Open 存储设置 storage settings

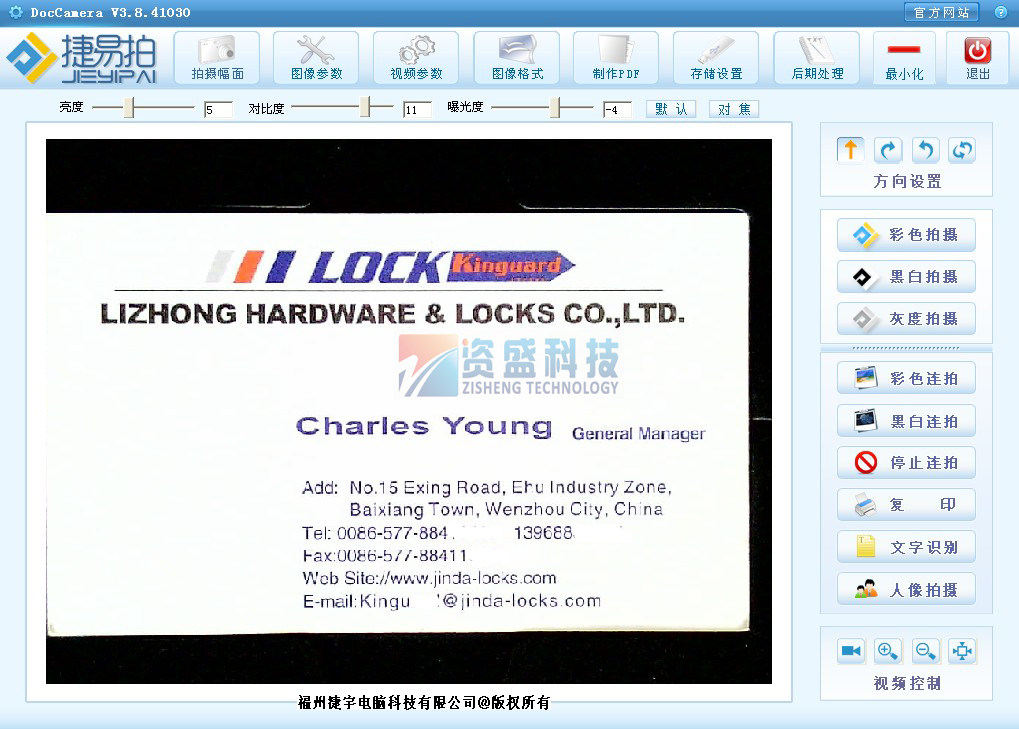pos(716,58)
